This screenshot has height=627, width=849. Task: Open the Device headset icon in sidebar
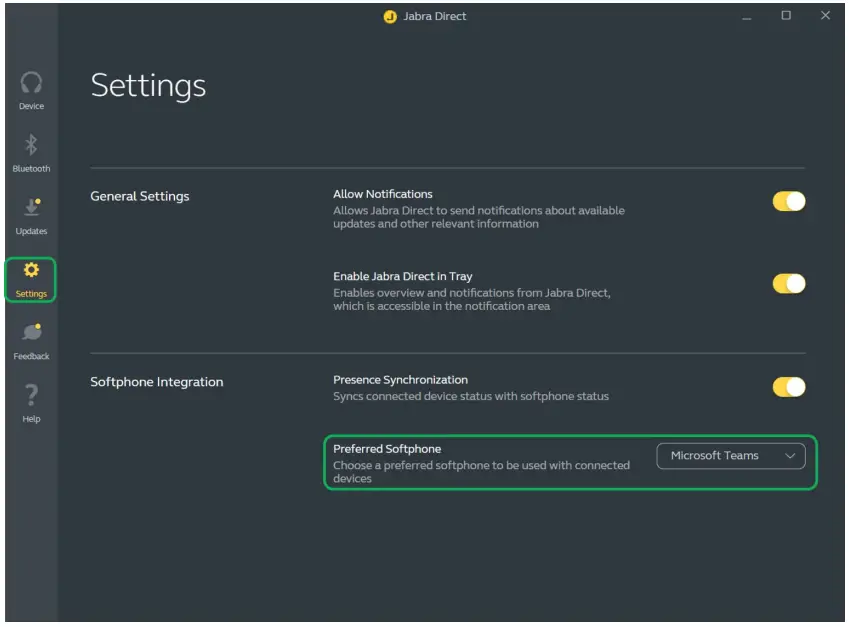(x=31, y=83)
